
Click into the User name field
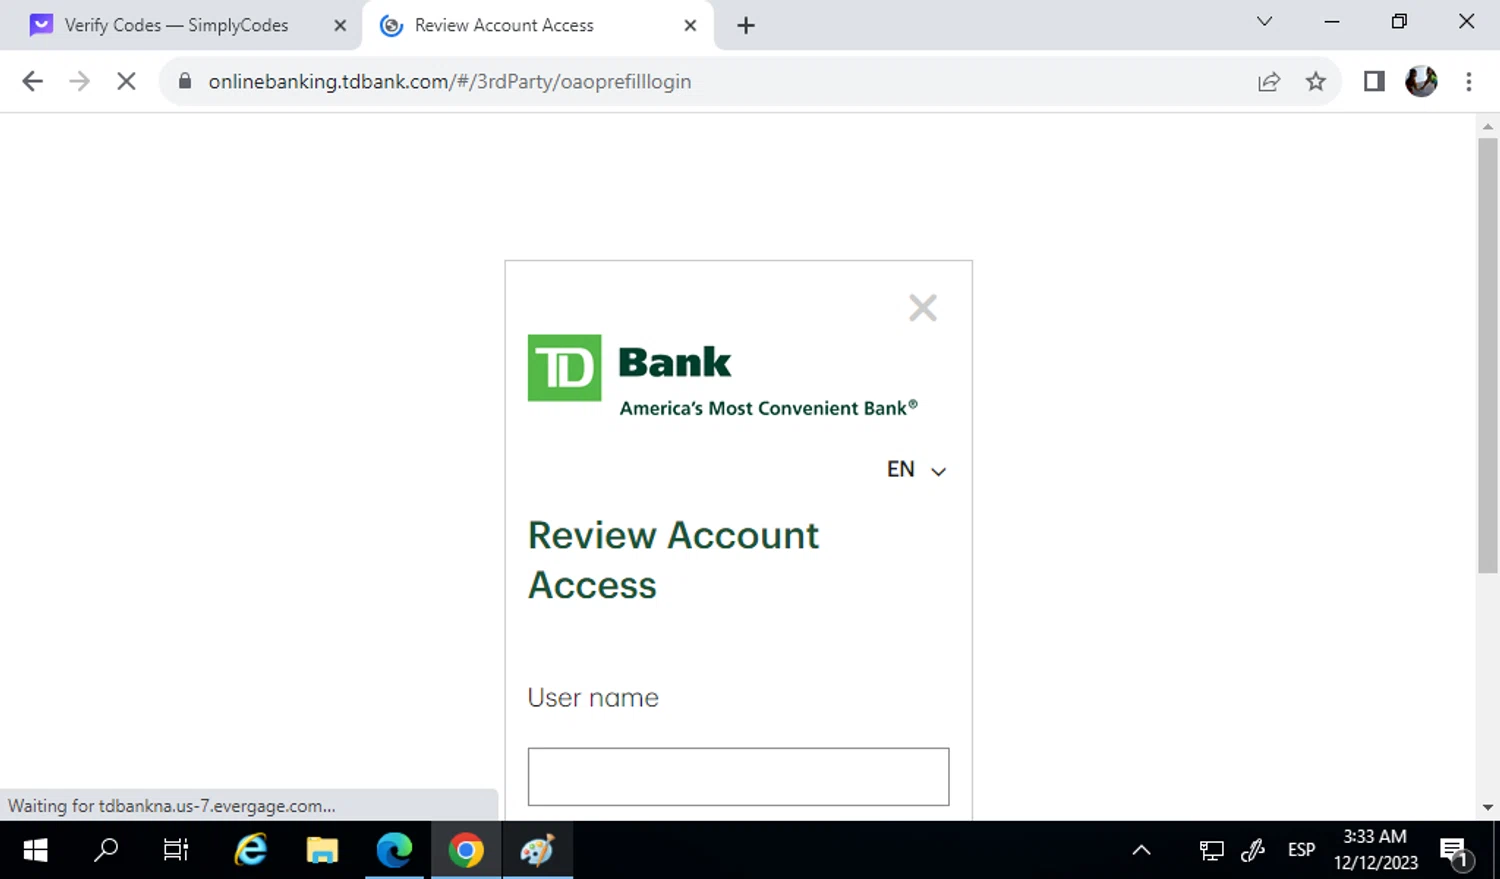click(x=738, y=776)
